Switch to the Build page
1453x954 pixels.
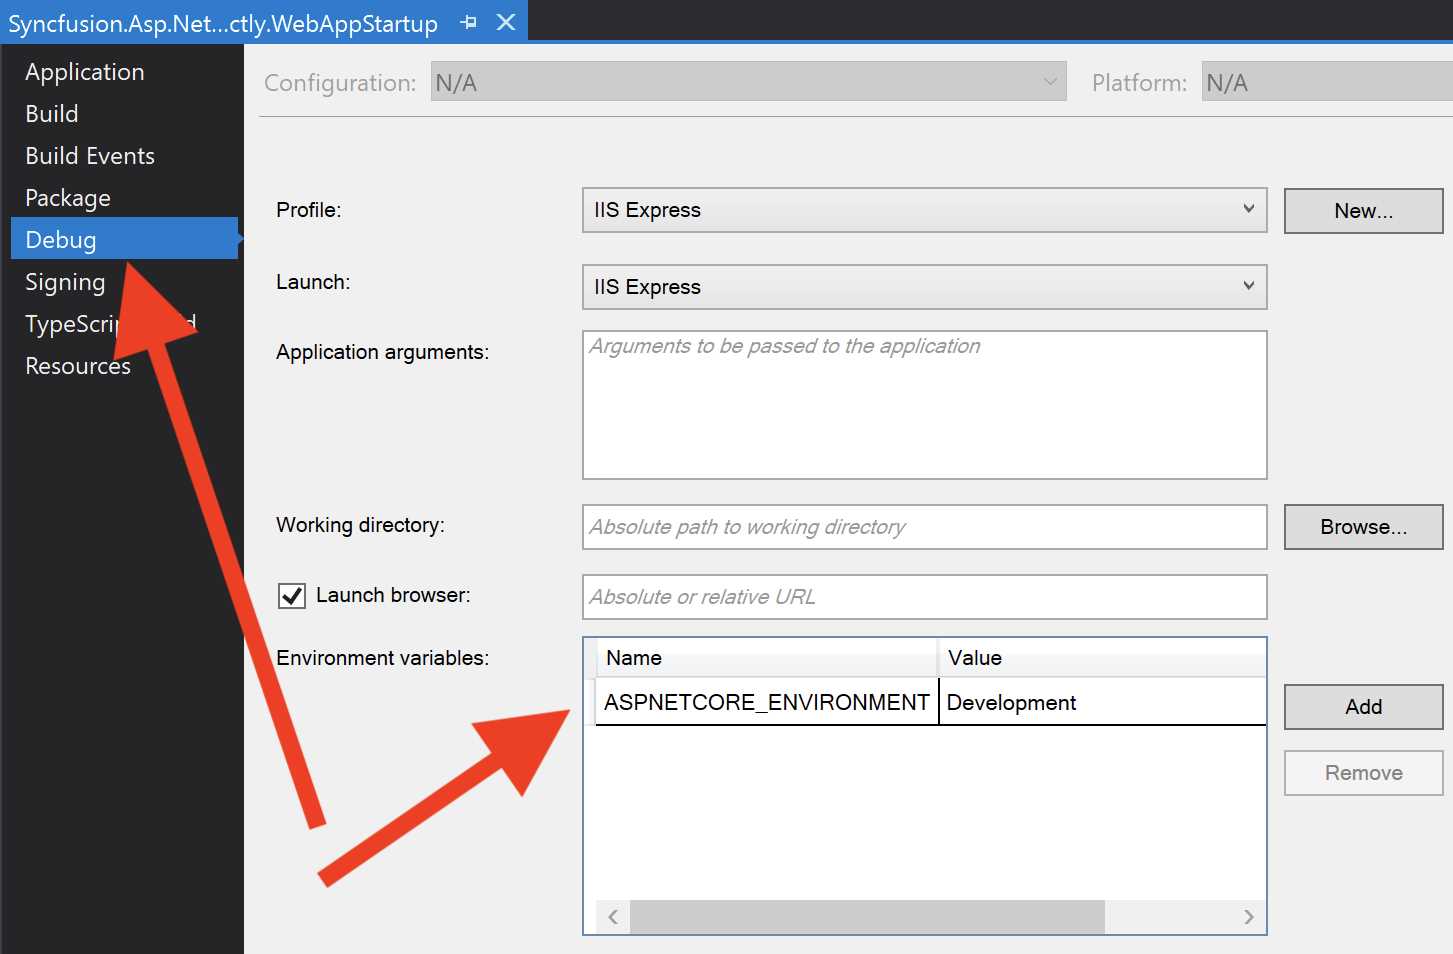(x=51, y=113)
